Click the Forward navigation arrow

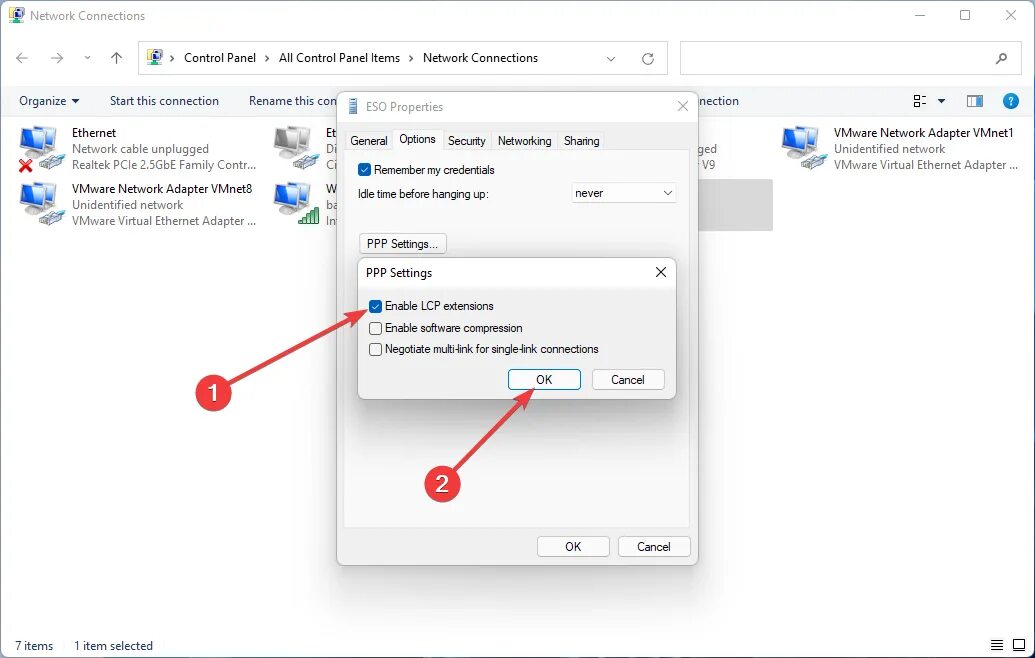click(x=57, y=58)
